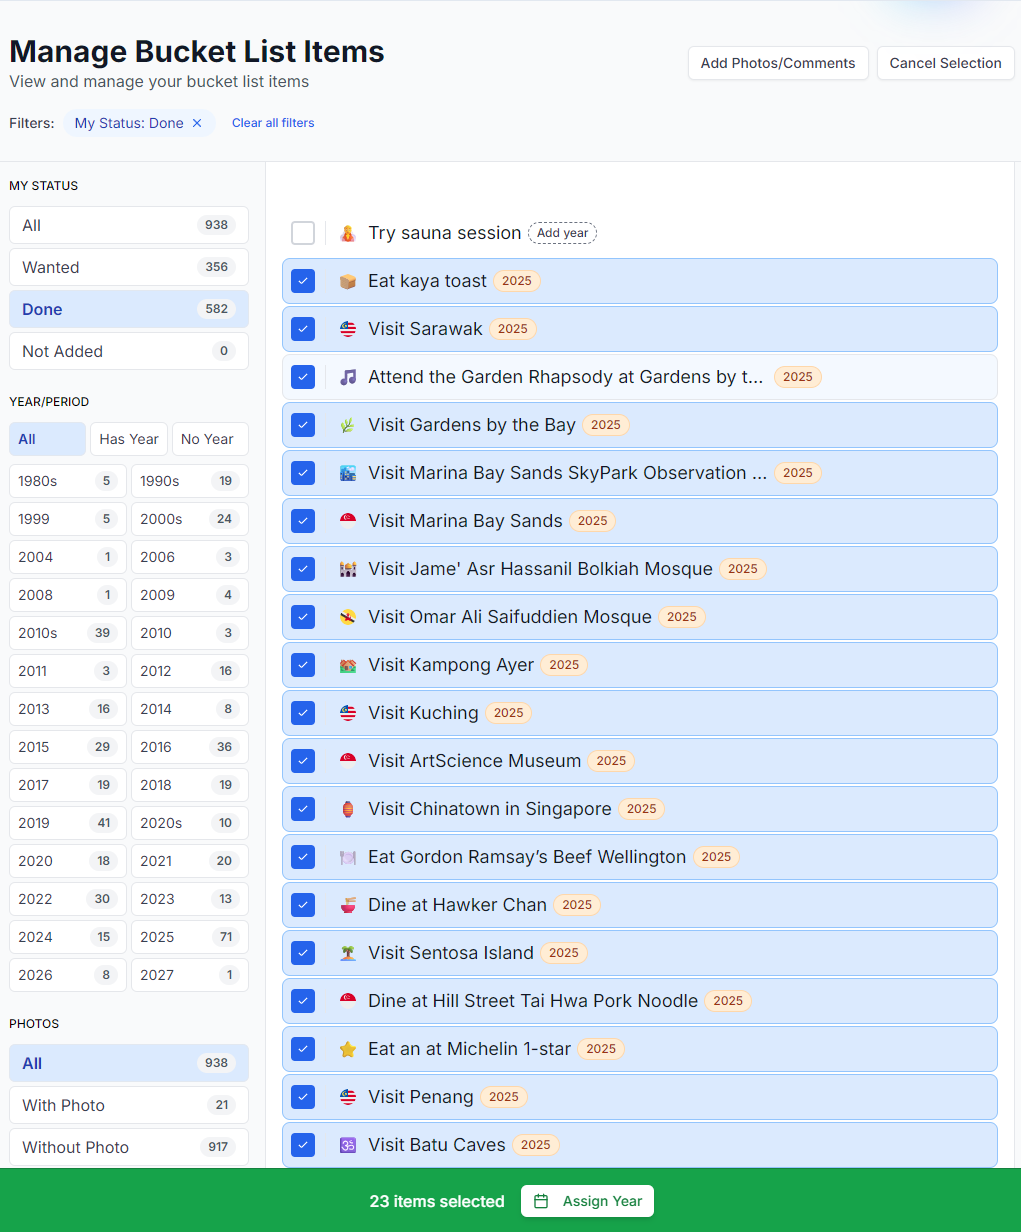Uncheck the Visit Batu Caves selection
Screen dimensions: 1021x1232
coord(303,1144)
